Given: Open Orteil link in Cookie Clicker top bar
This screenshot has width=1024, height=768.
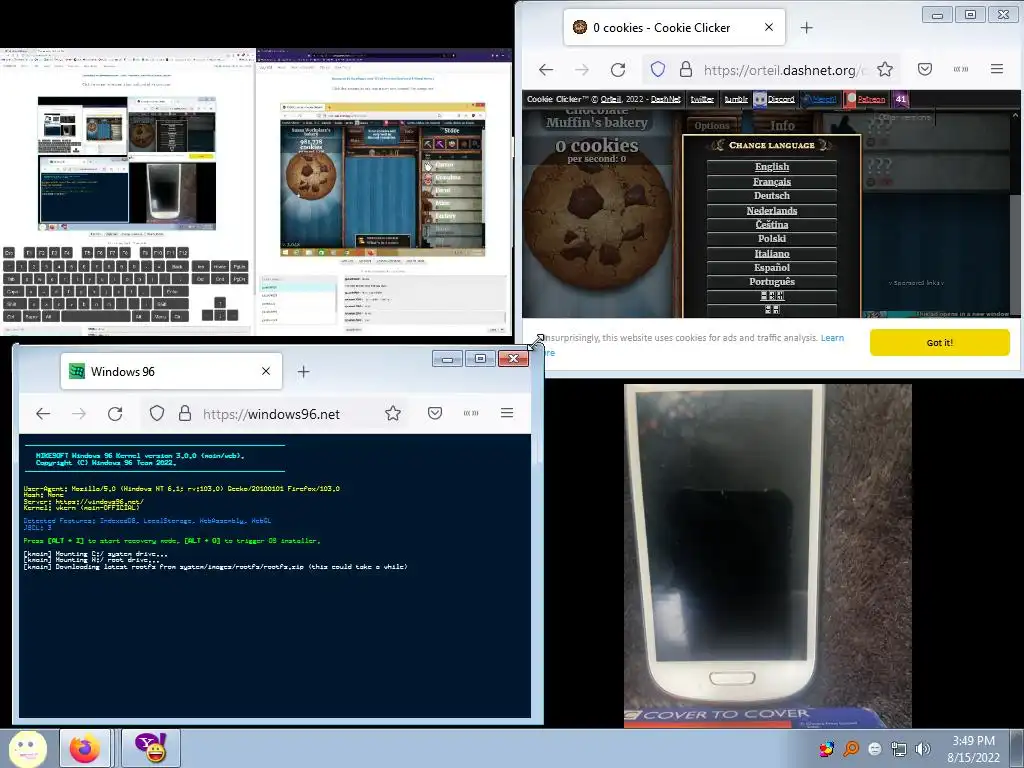Looking at the screenshot, I should coord(611,99).
